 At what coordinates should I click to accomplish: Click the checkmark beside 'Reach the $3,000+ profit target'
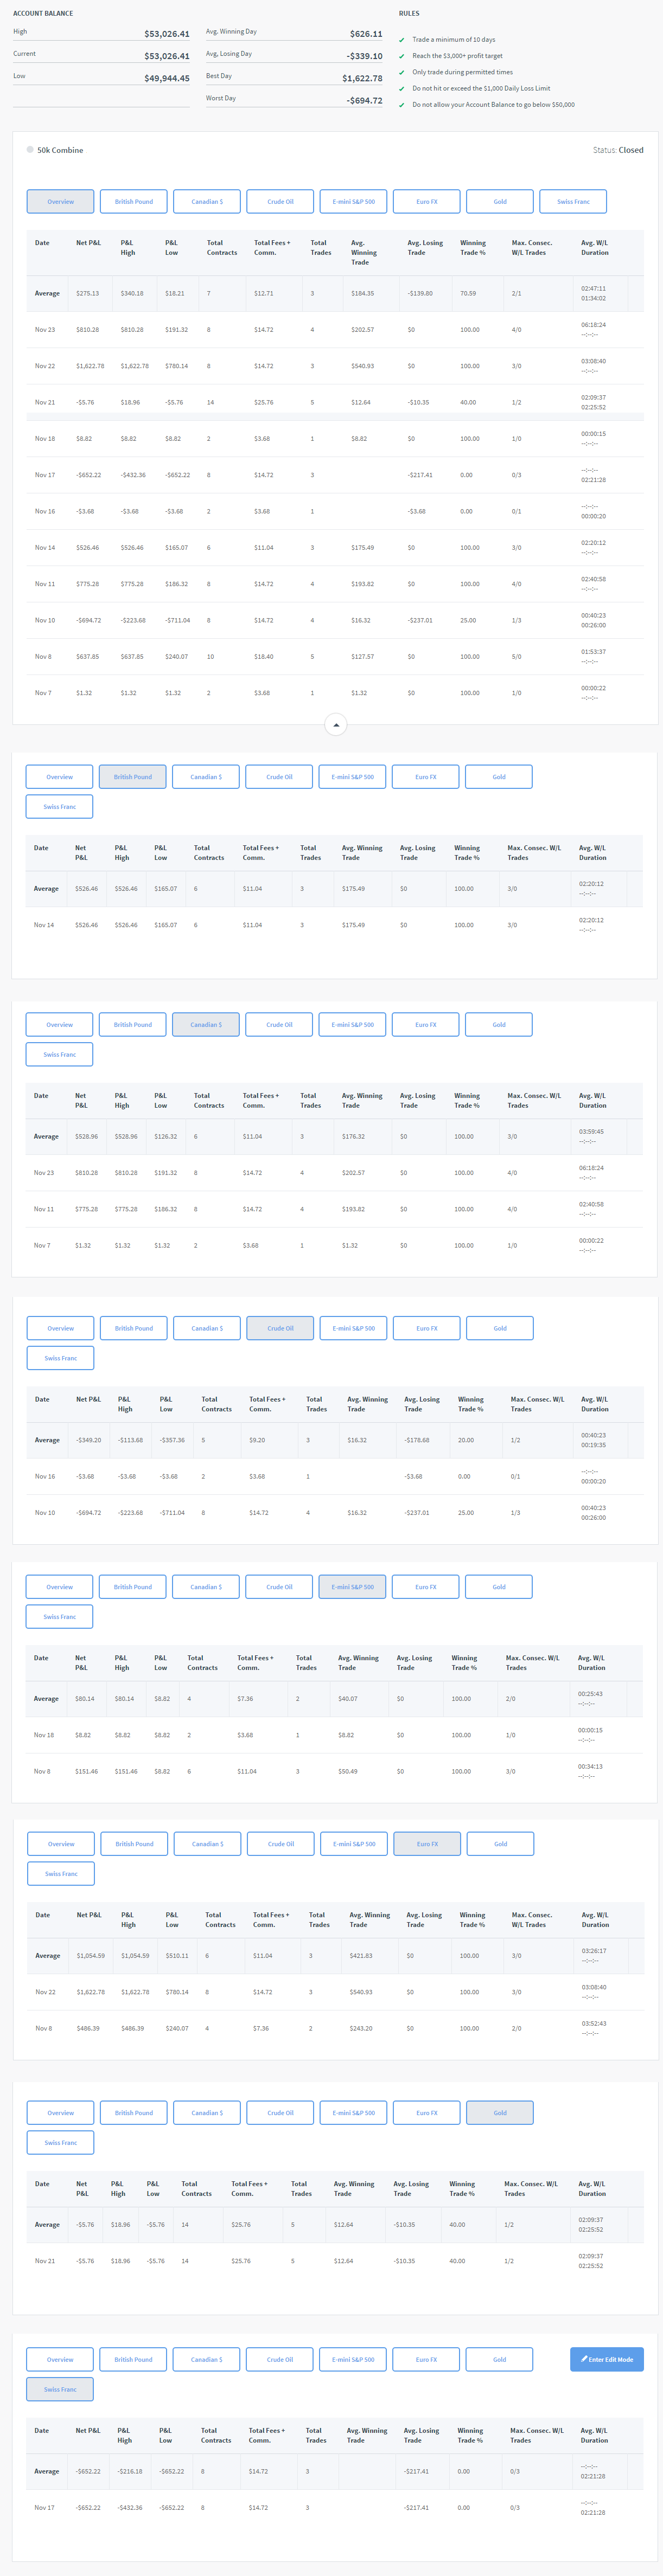click(402, 56)
